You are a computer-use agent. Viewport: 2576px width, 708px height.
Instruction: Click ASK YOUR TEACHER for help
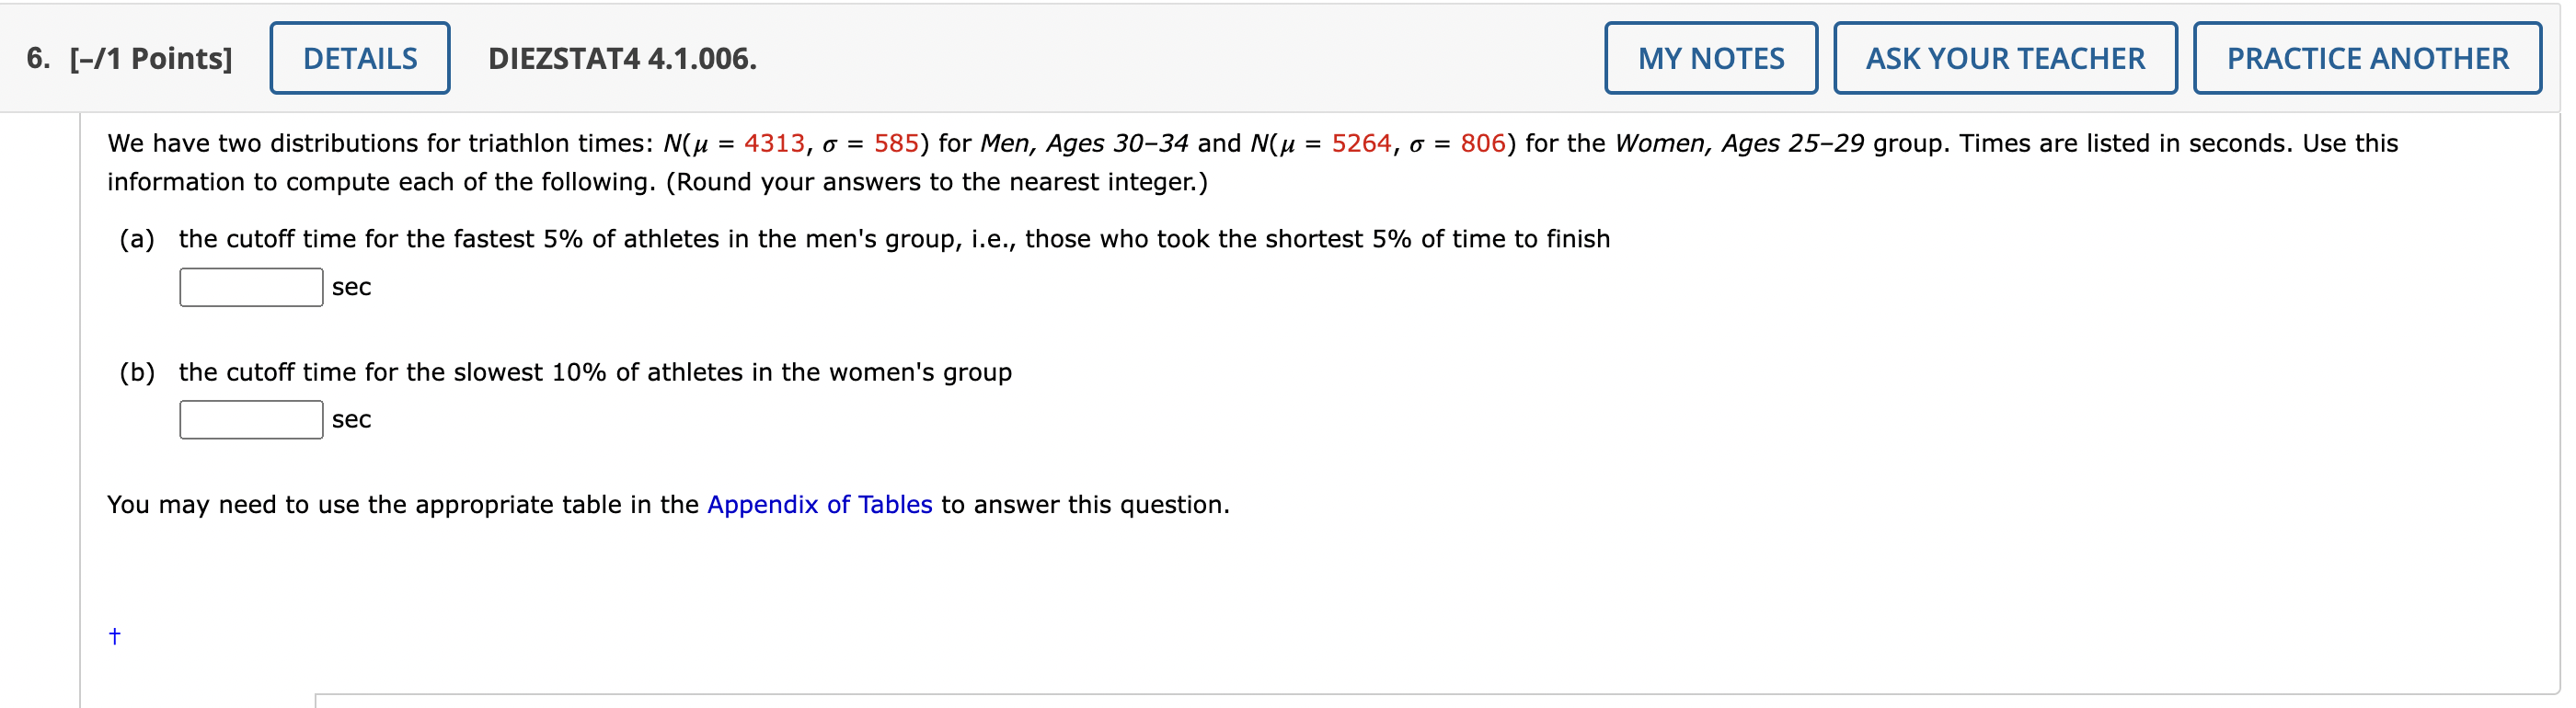tap(2004, 58)
